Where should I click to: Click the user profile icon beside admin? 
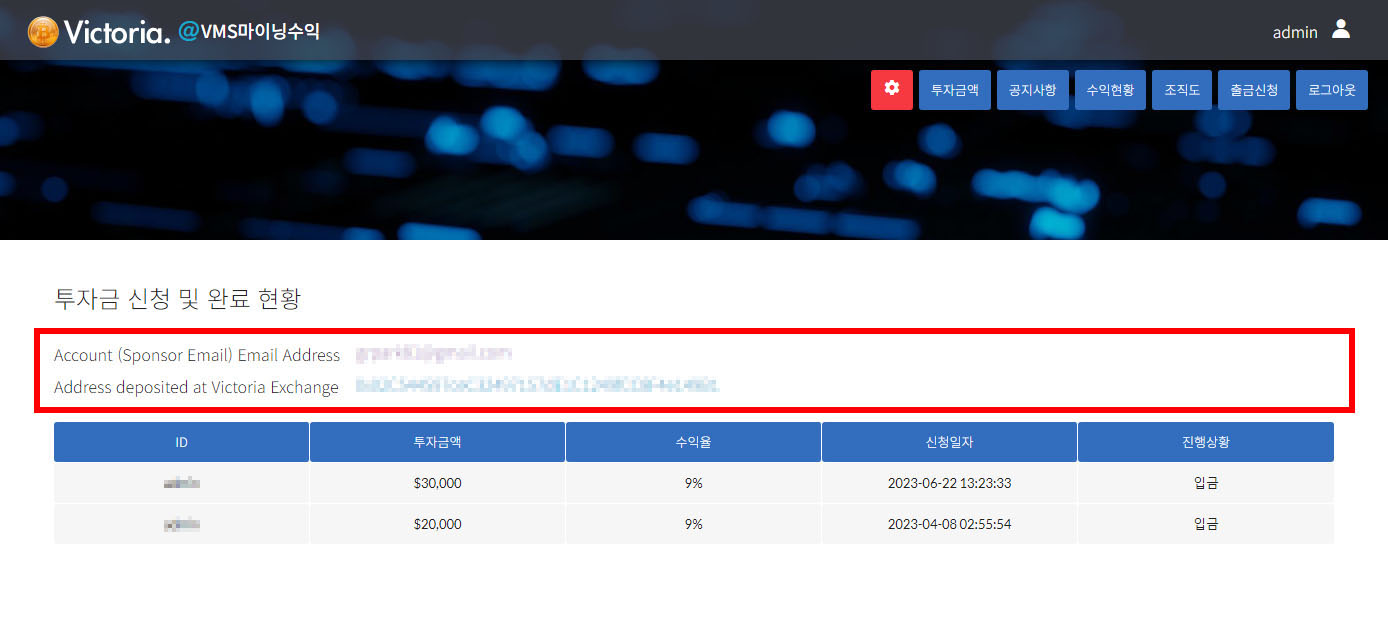[1341, 30]
